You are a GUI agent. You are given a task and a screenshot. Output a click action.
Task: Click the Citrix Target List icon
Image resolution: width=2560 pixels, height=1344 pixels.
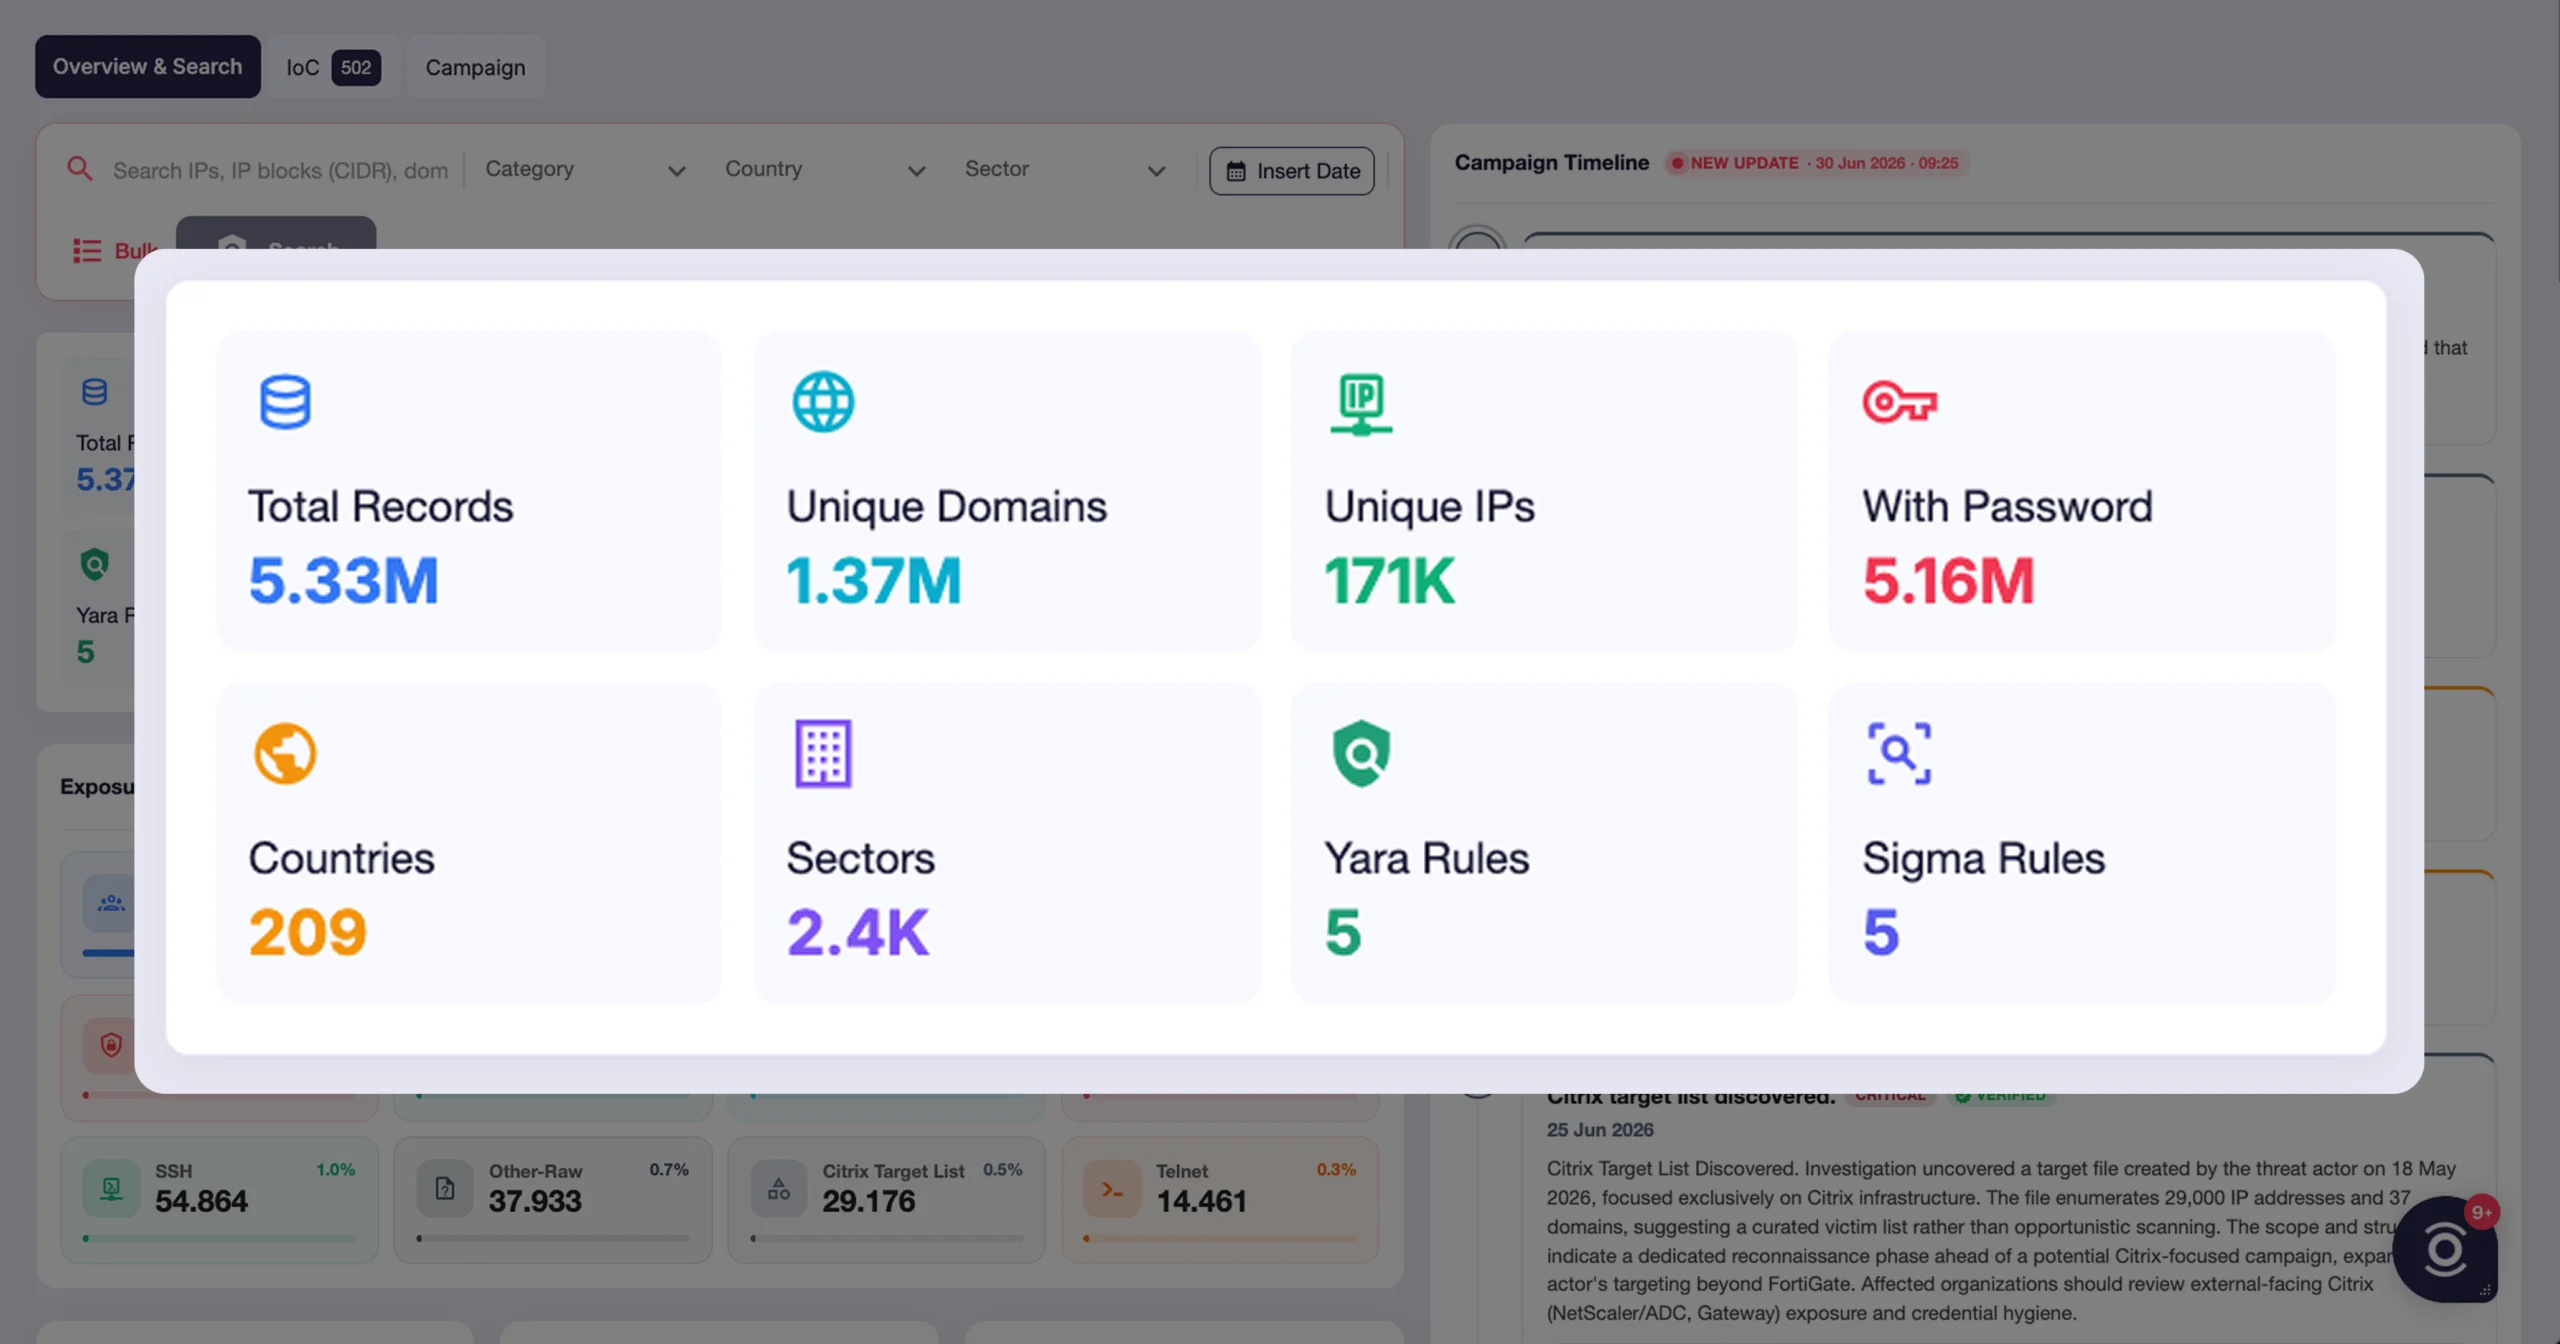(x=779, y=1188)
